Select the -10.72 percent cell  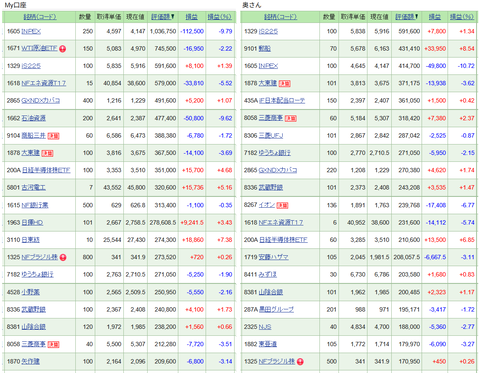click(466, 66)
